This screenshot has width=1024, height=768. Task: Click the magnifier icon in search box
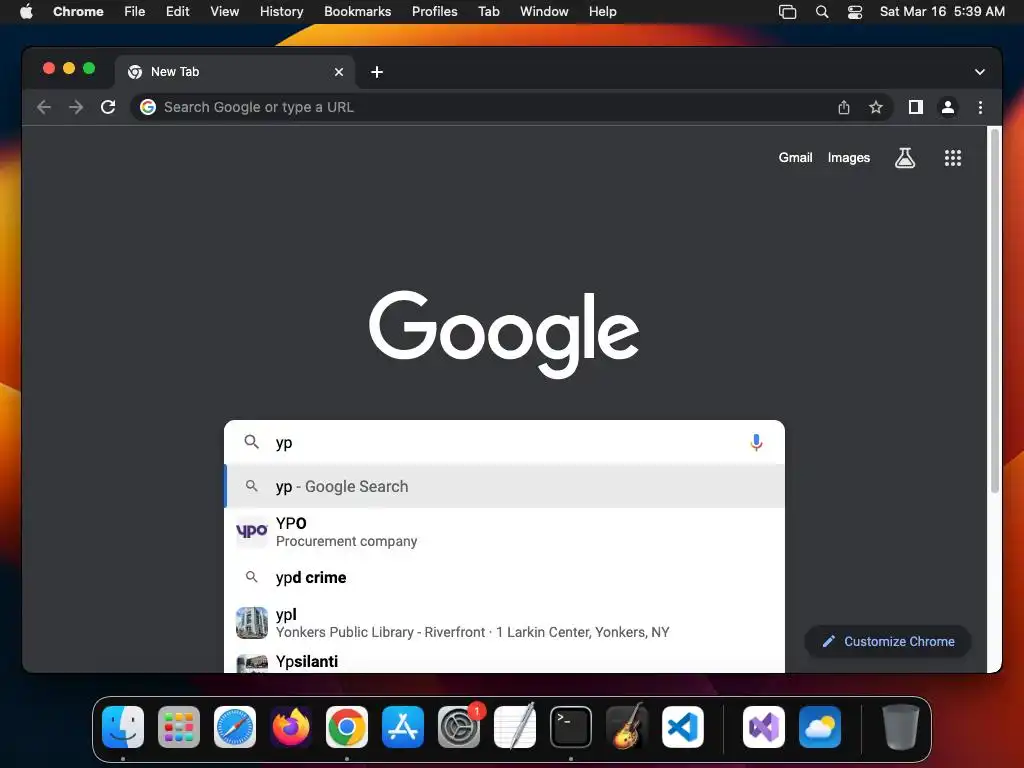coord(251,442)
